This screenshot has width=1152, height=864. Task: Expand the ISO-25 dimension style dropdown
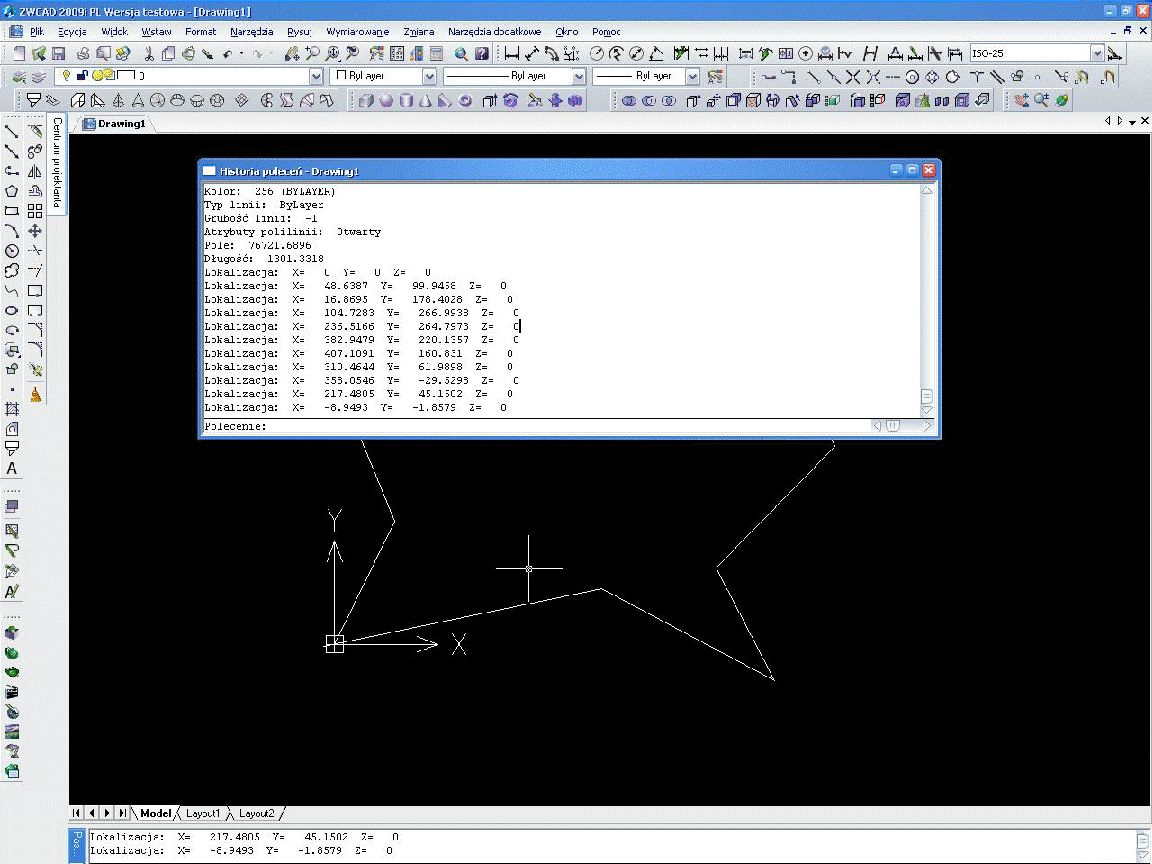[1097, 54]
